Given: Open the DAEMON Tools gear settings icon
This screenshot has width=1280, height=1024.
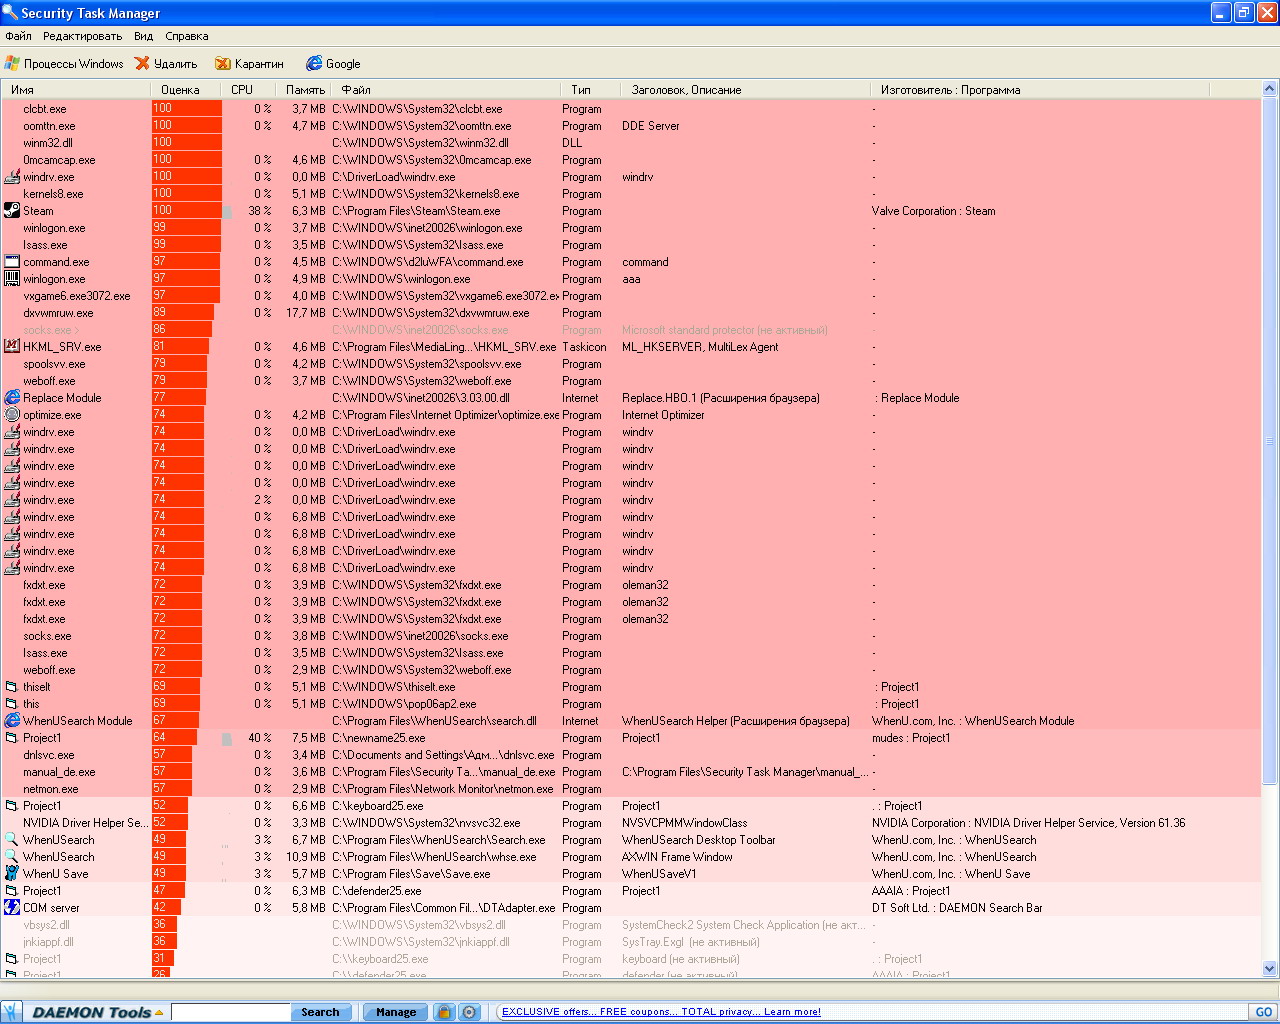Looking at the screenshot, I should point(469,1012).
